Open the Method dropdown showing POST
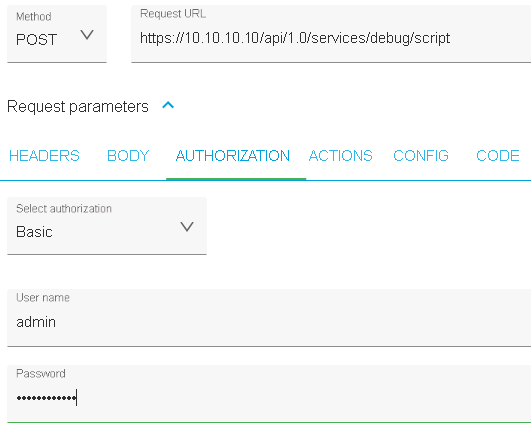531x435 pixels. (57, 34)
